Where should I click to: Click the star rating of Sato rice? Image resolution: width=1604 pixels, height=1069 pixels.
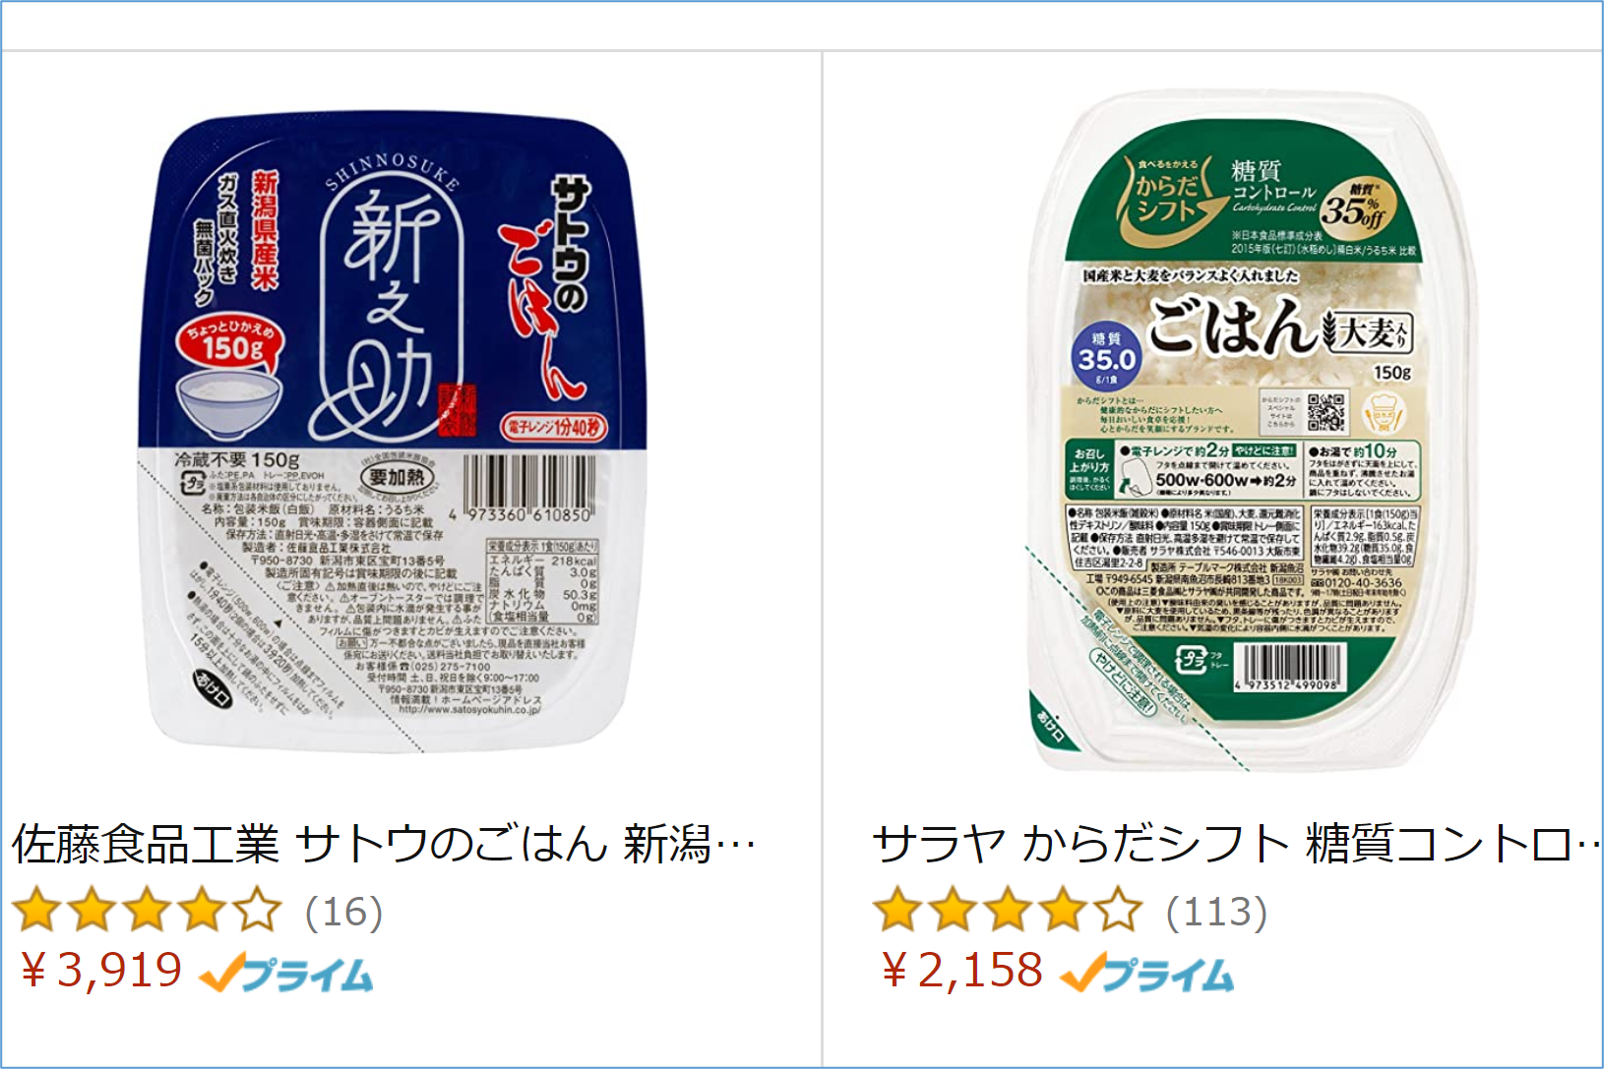148,910
